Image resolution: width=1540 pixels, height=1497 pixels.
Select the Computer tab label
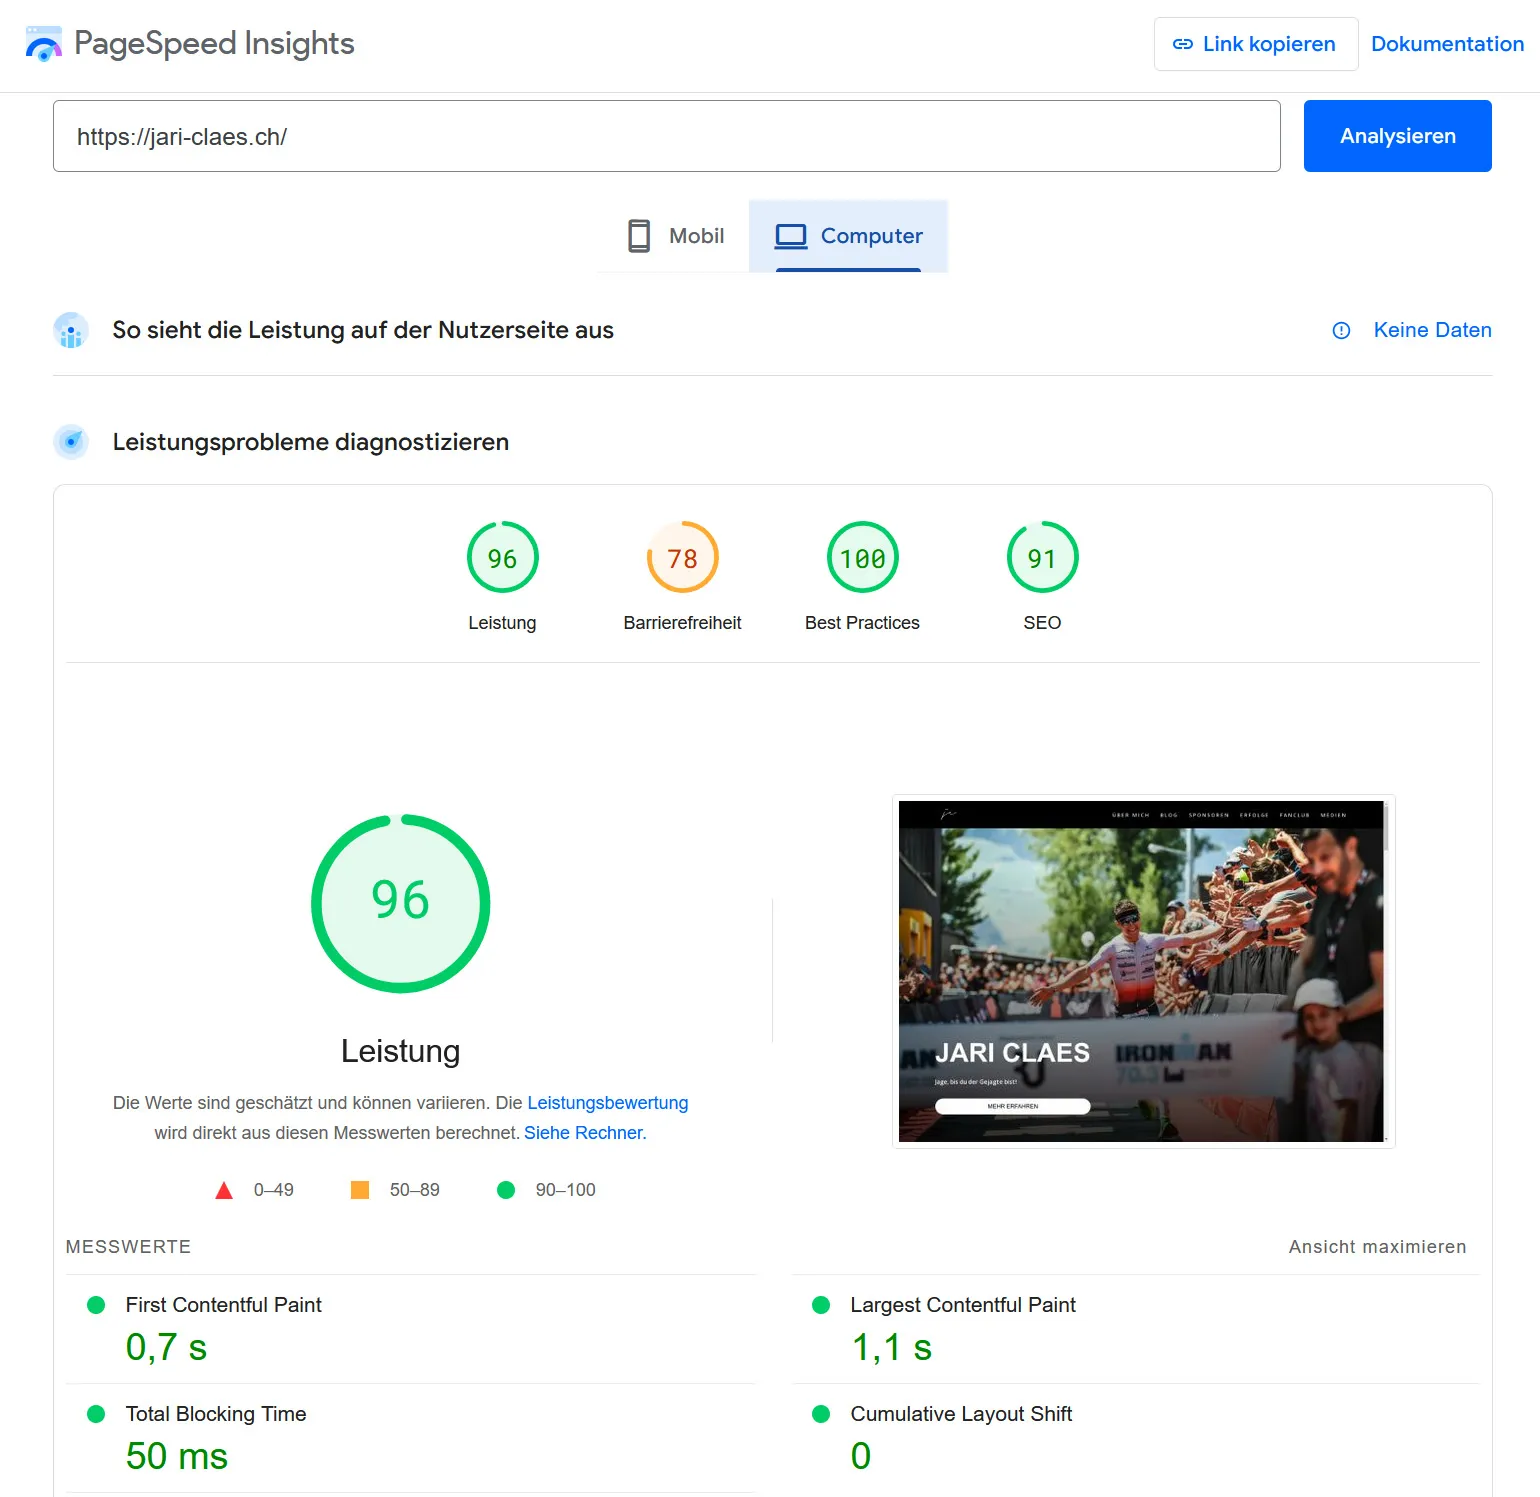pos(871,236)
